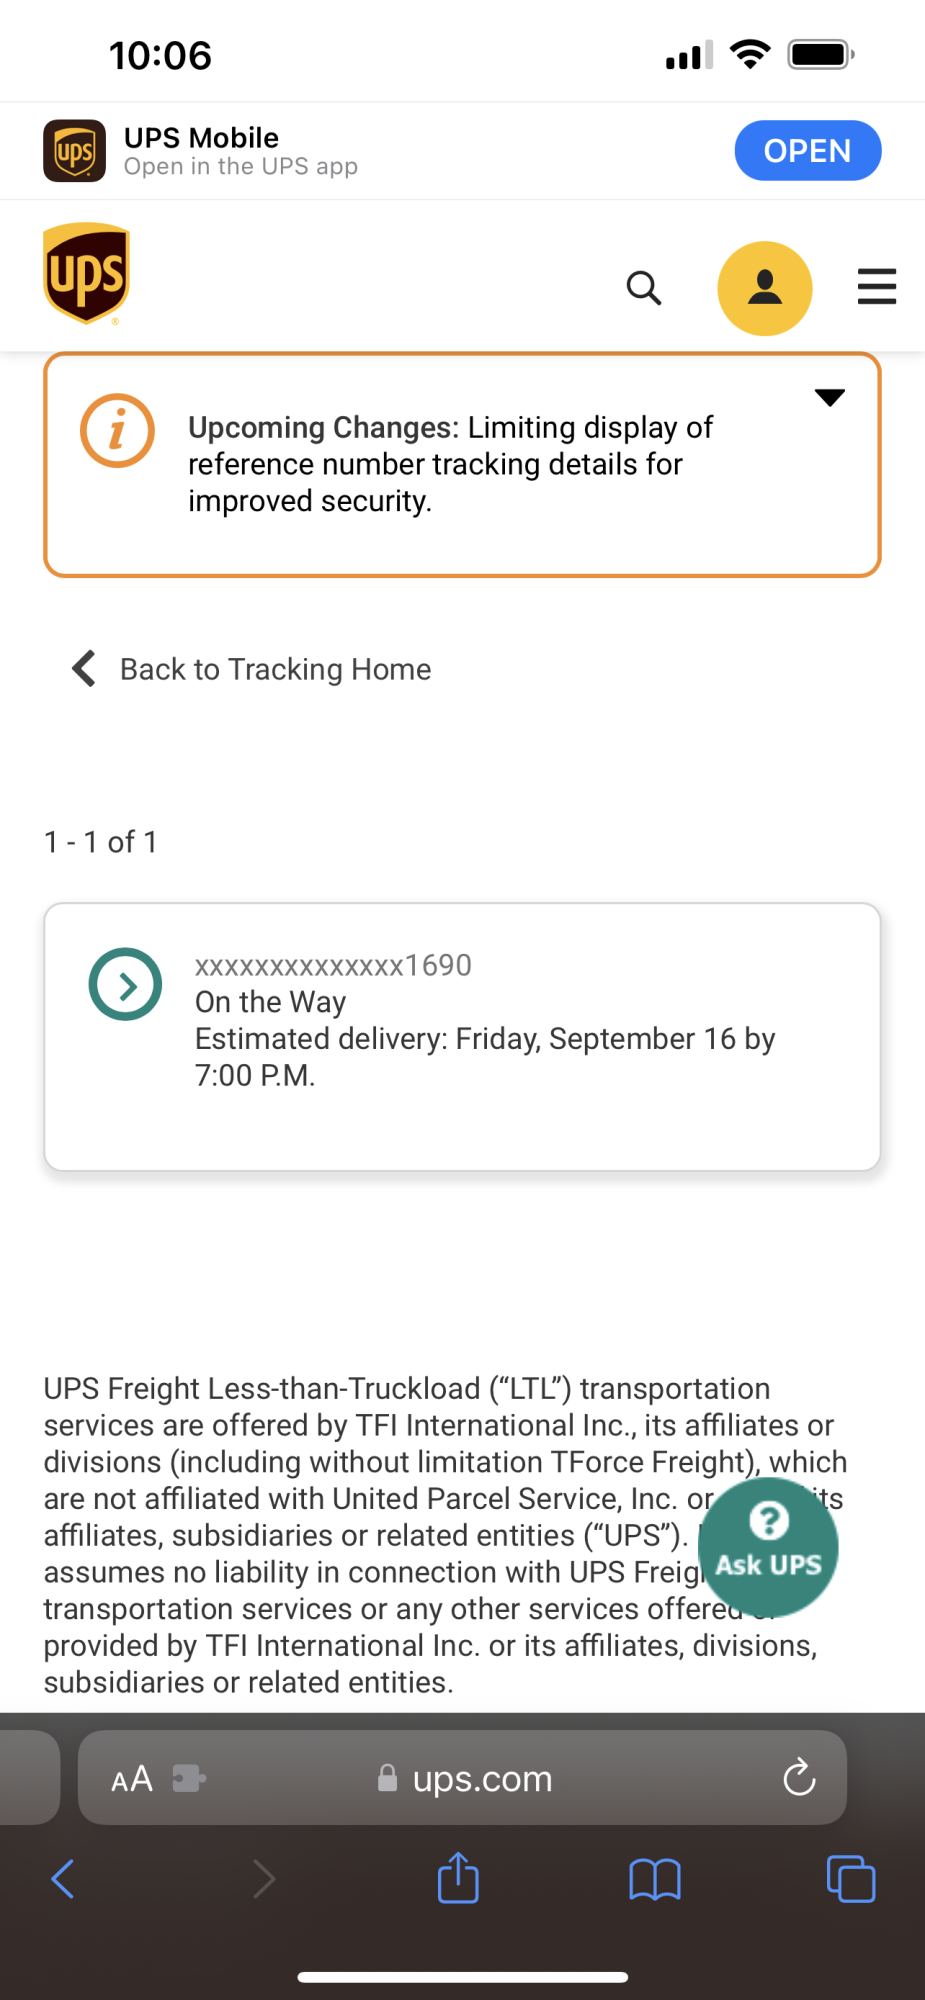Open the Safari share sheet icon
Image resolution: width=925 pixels, height=2000 pixels.
click(x=459, y=1877)
